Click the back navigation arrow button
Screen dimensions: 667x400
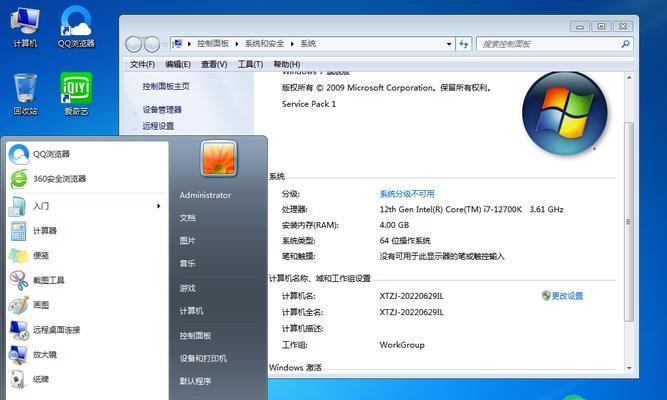pos(134,44)
